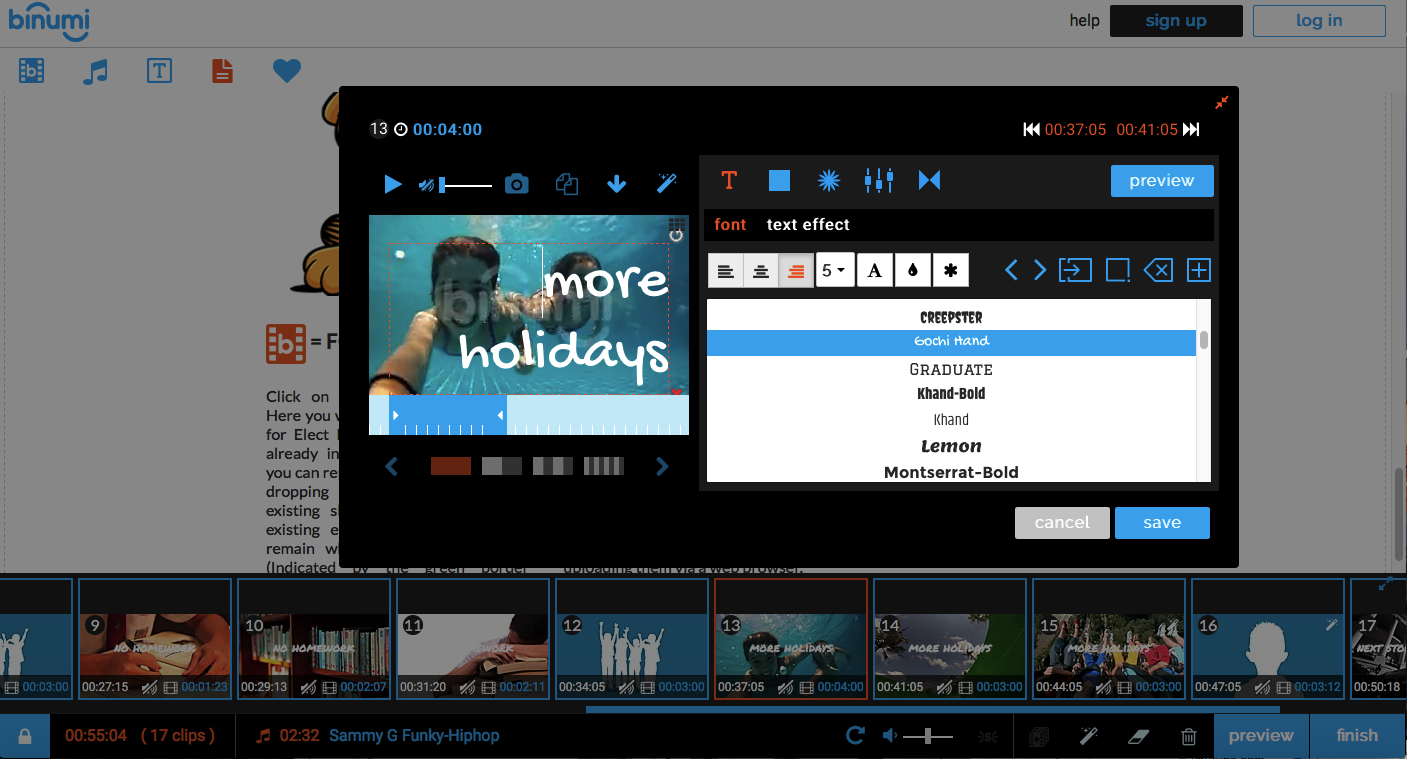The width and height of the screenshot is (1407, 759).
Task: Play the clip in the editor
Action: coord(393,184)
